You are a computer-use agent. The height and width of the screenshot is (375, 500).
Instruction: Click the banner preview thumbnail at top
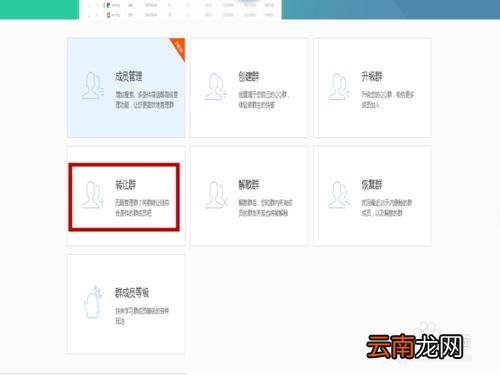[x=180, y=9]
